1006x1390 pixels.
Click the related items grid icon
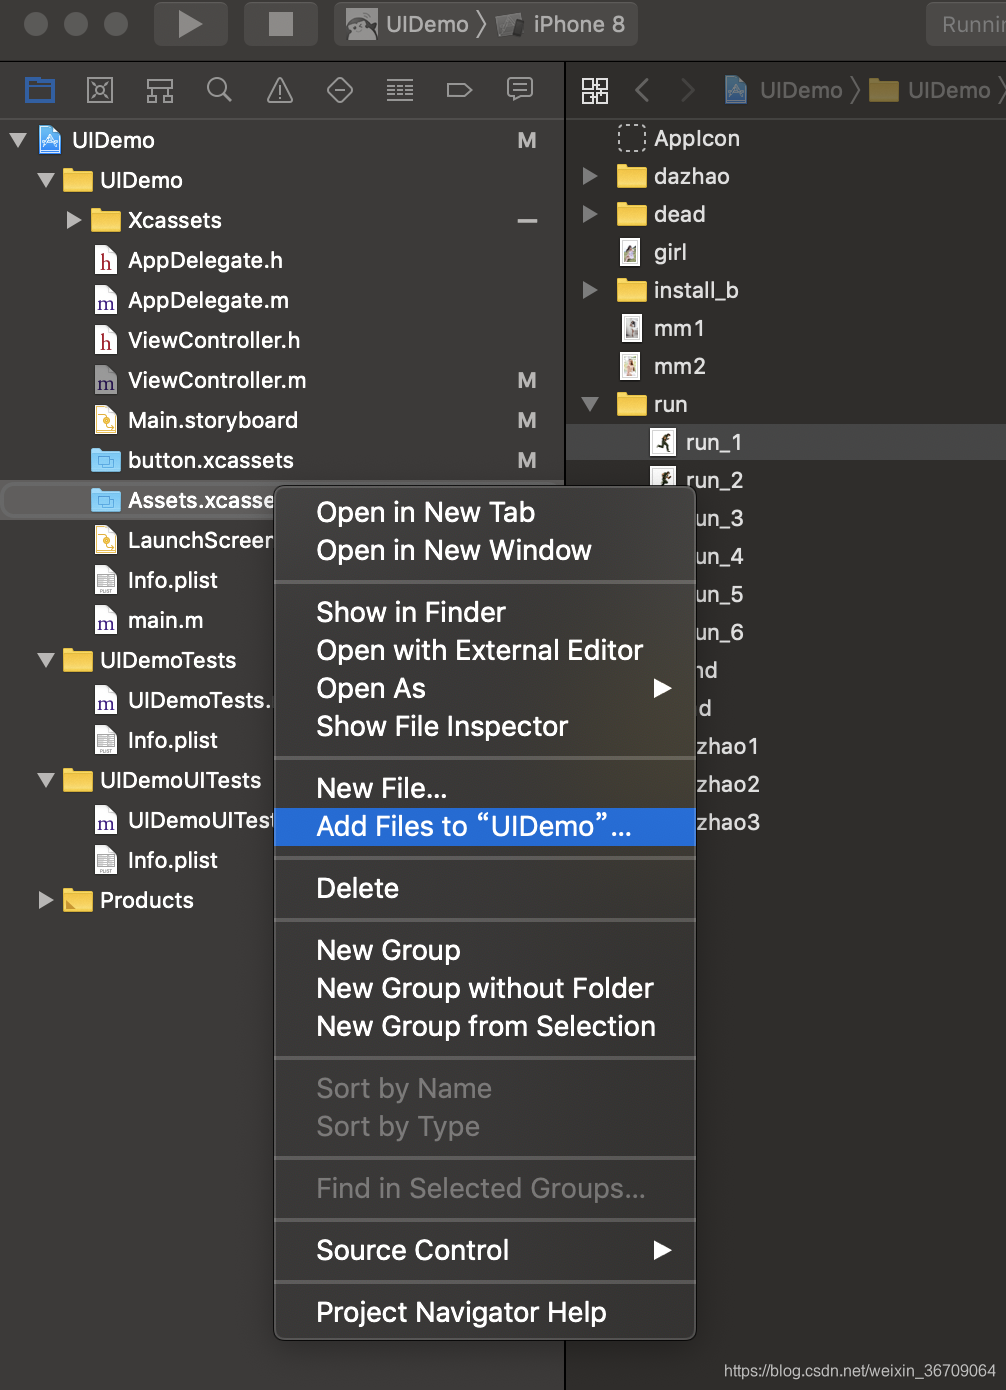click(x=595, y=91)
